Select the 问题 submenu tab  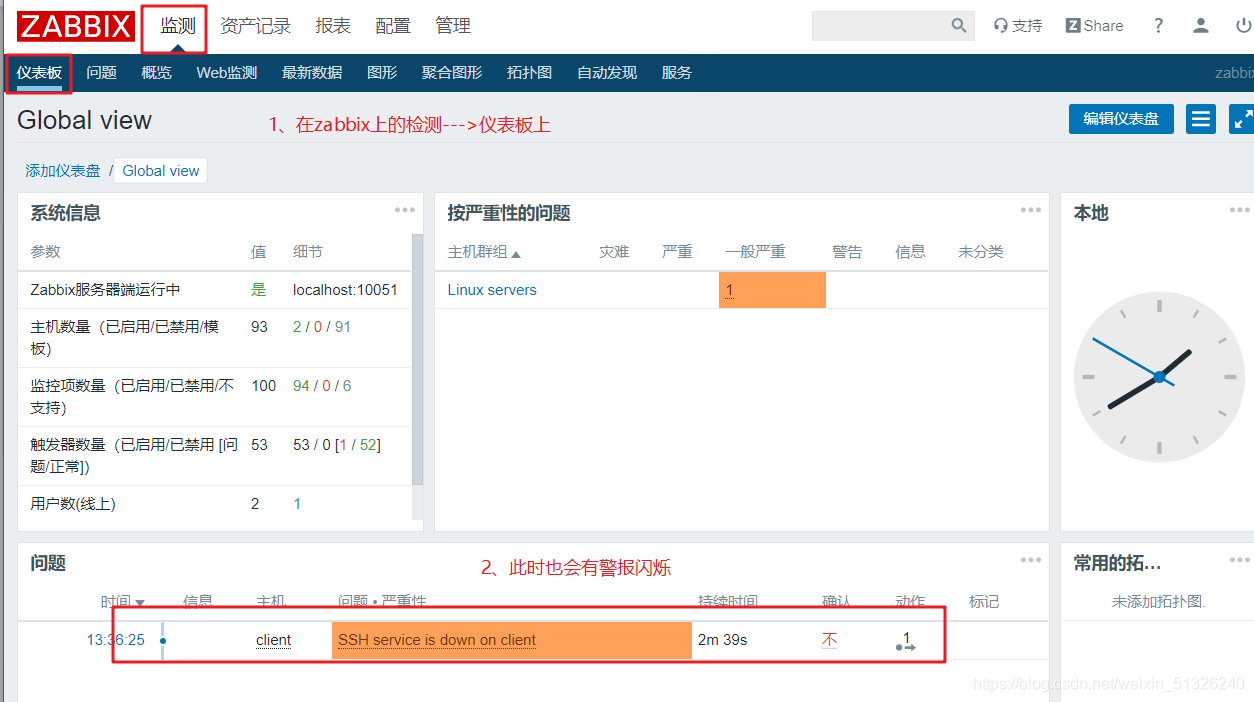[101, 72]
